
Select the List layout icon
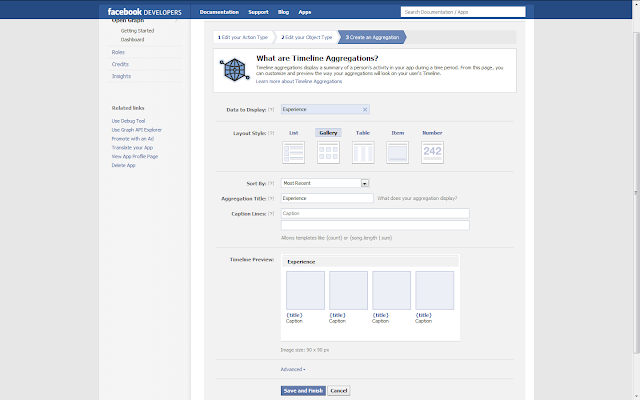(x=293, y=152)
